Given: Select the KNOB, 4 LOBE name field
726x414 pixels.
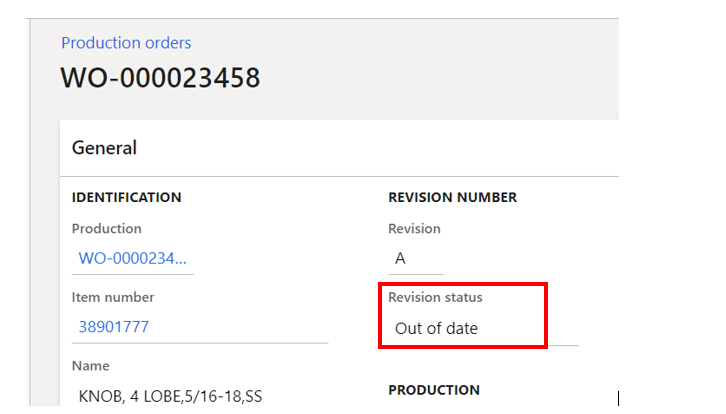Looking at the screenshot, I should 168,397.
